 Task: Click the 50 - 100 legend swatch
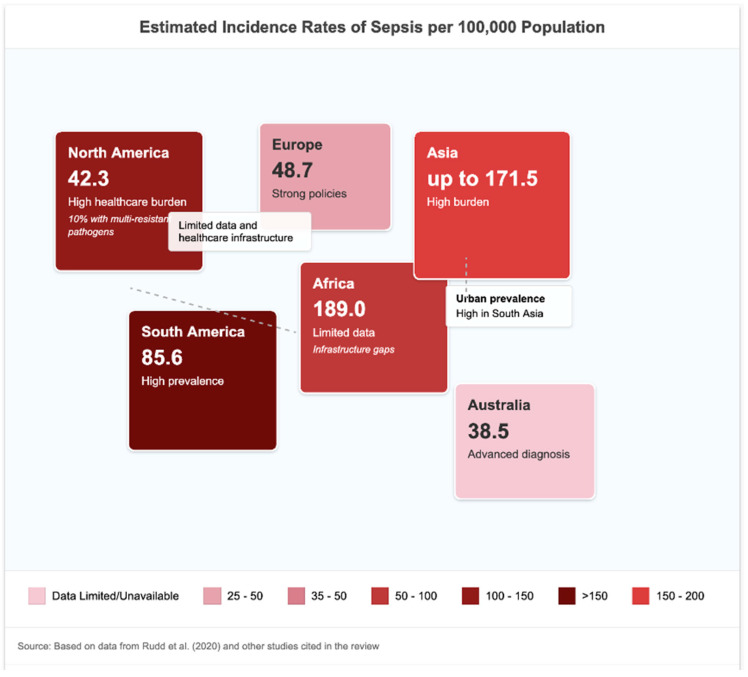click(380, 596)
